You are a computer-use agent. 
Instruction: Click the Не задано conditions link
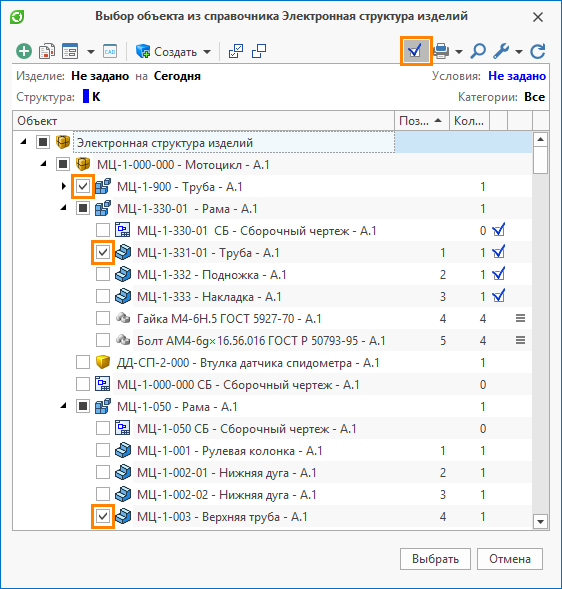(x=517, y=76)
